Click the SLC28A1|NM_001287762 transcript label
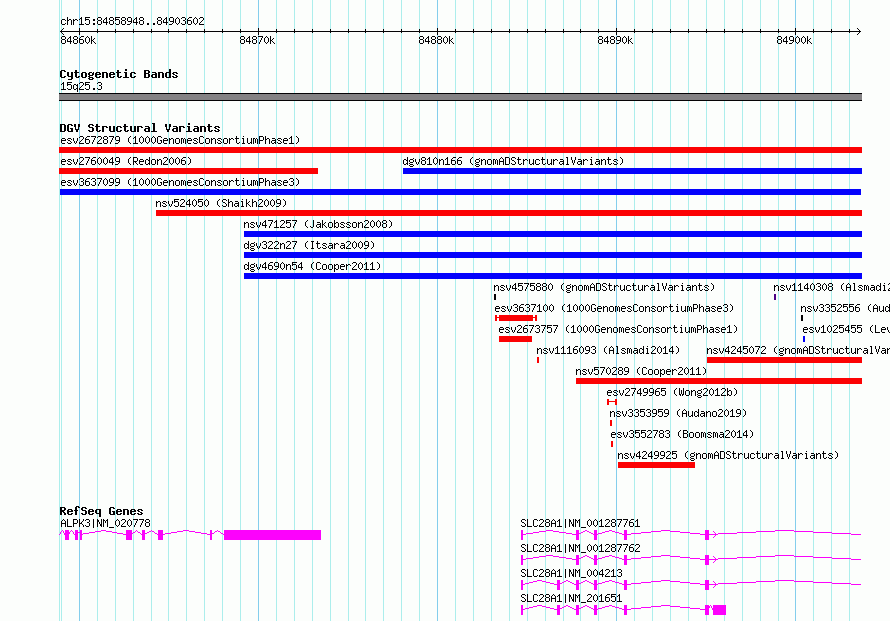The width and height of the screenshot is (890, 621). point(580,548)
